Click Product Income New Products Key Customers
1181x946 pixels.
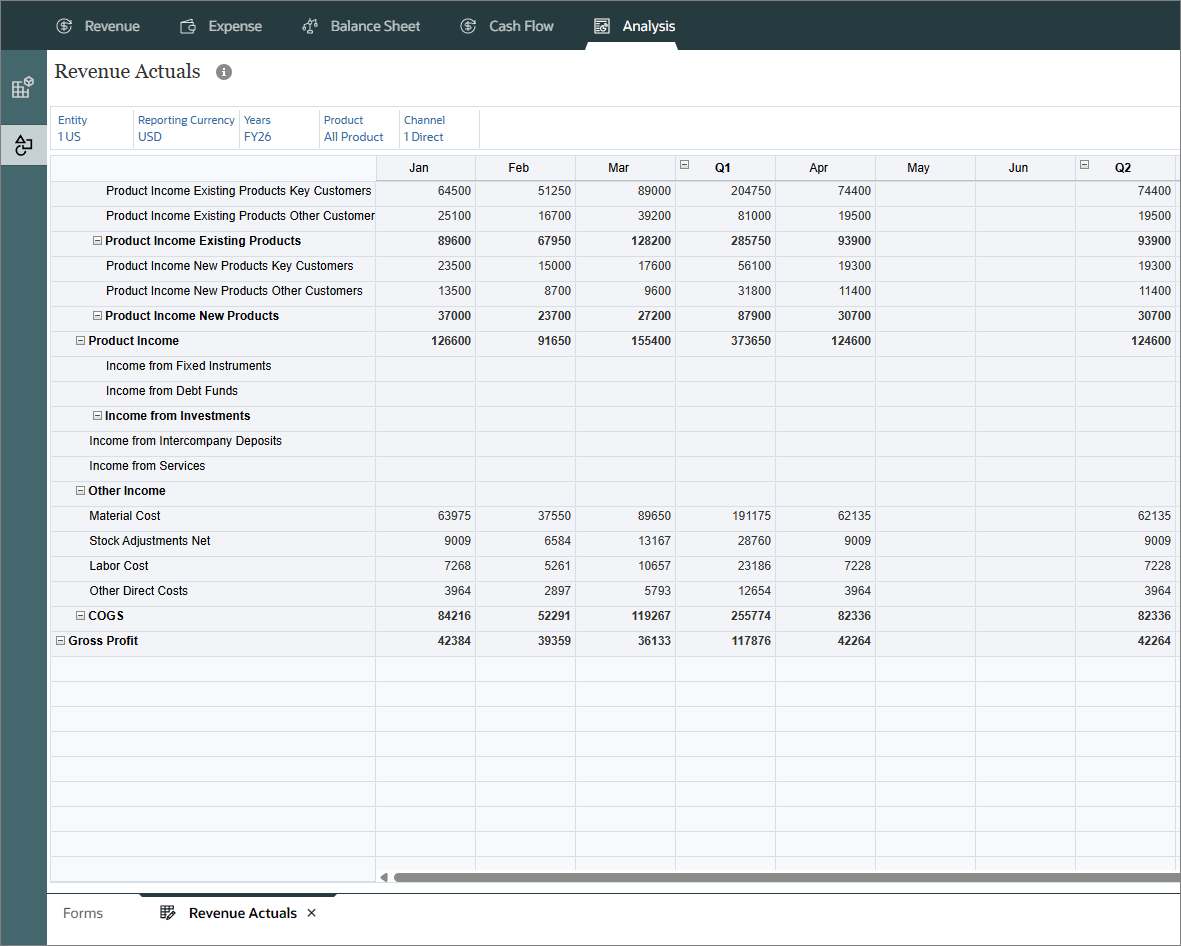click(229, 266)
